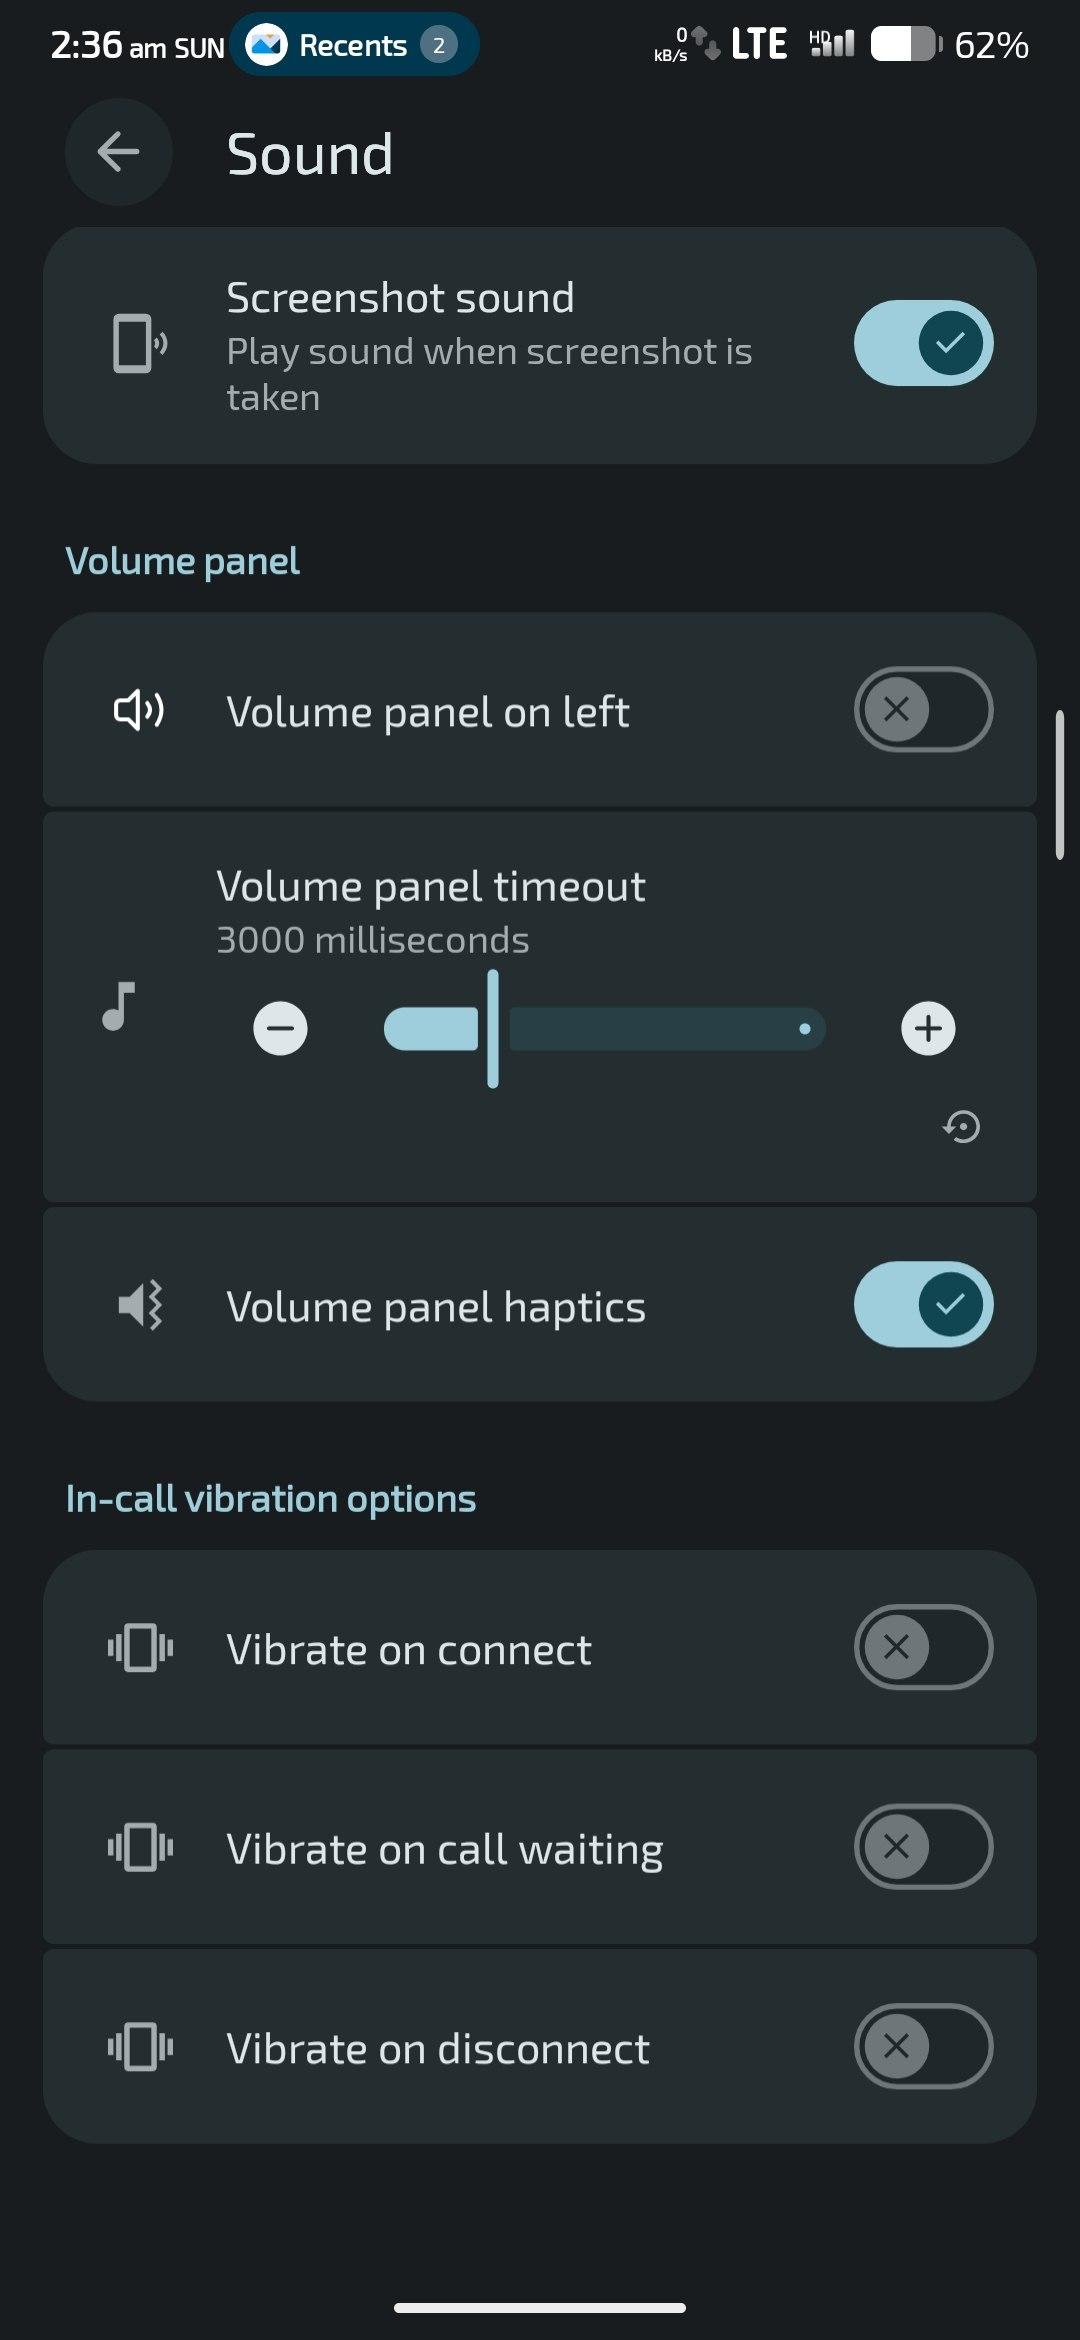Tap the volume panel haptics speaker icon
Screen dimensions: 1080x2340
tap(140, 1305)
